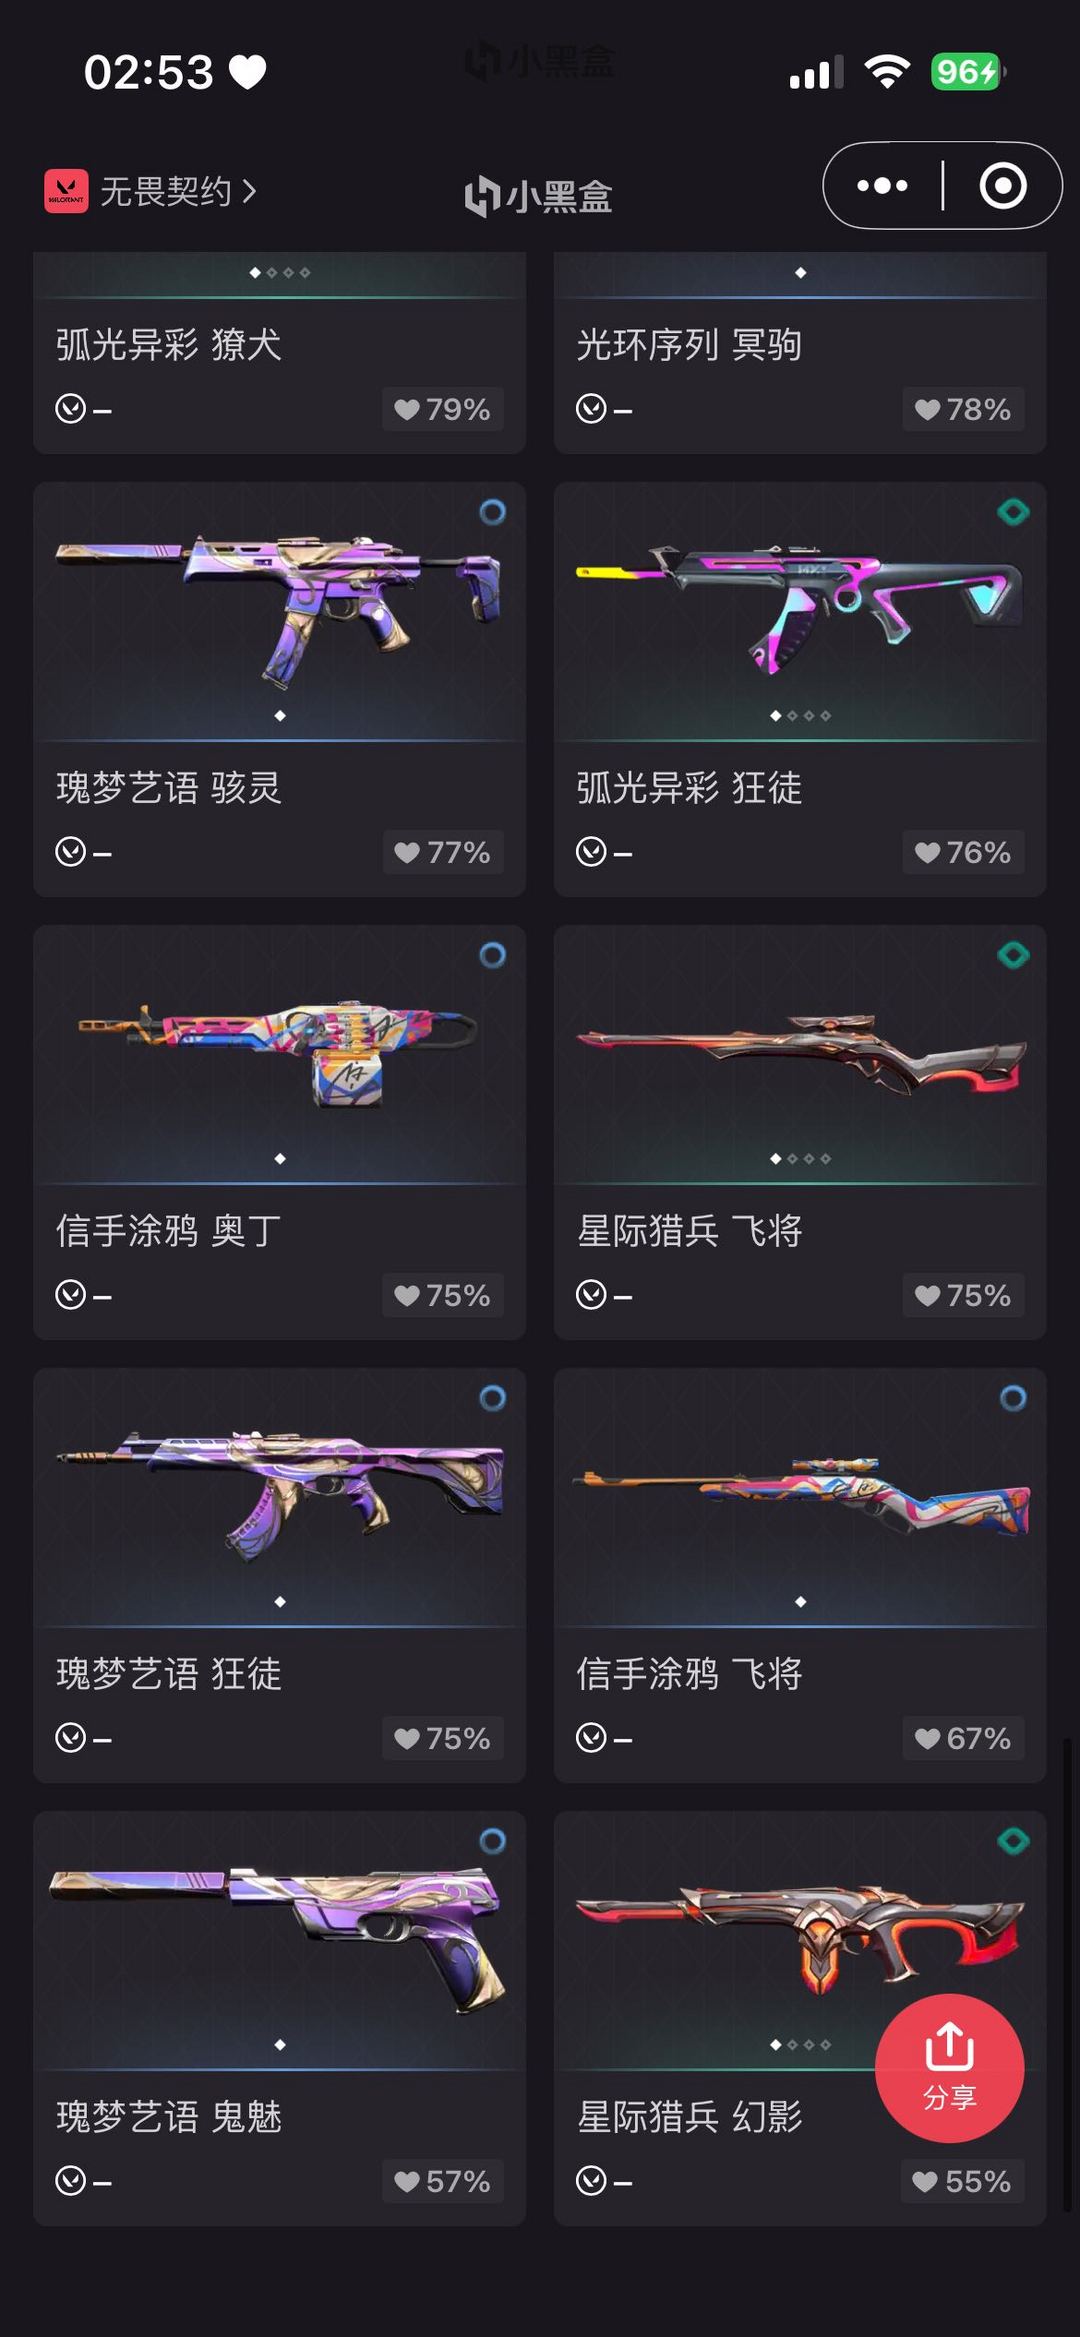Tap the Valorant app icon
The image size is (1080, 2337).
66,191
